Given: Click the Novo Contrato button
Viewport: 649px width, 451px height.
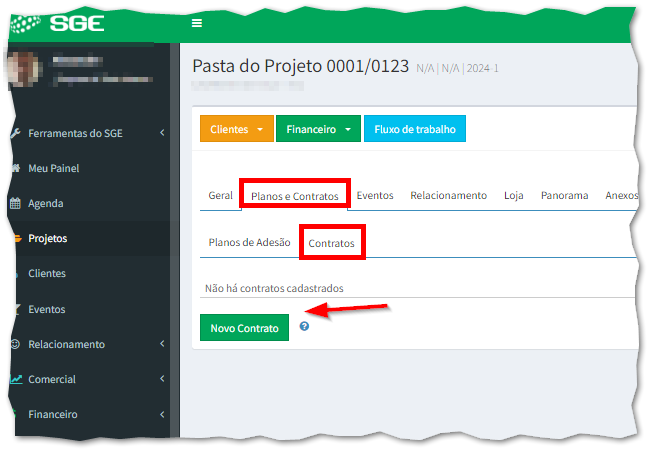Looking at the screenshot, I should tap(244, 328).
